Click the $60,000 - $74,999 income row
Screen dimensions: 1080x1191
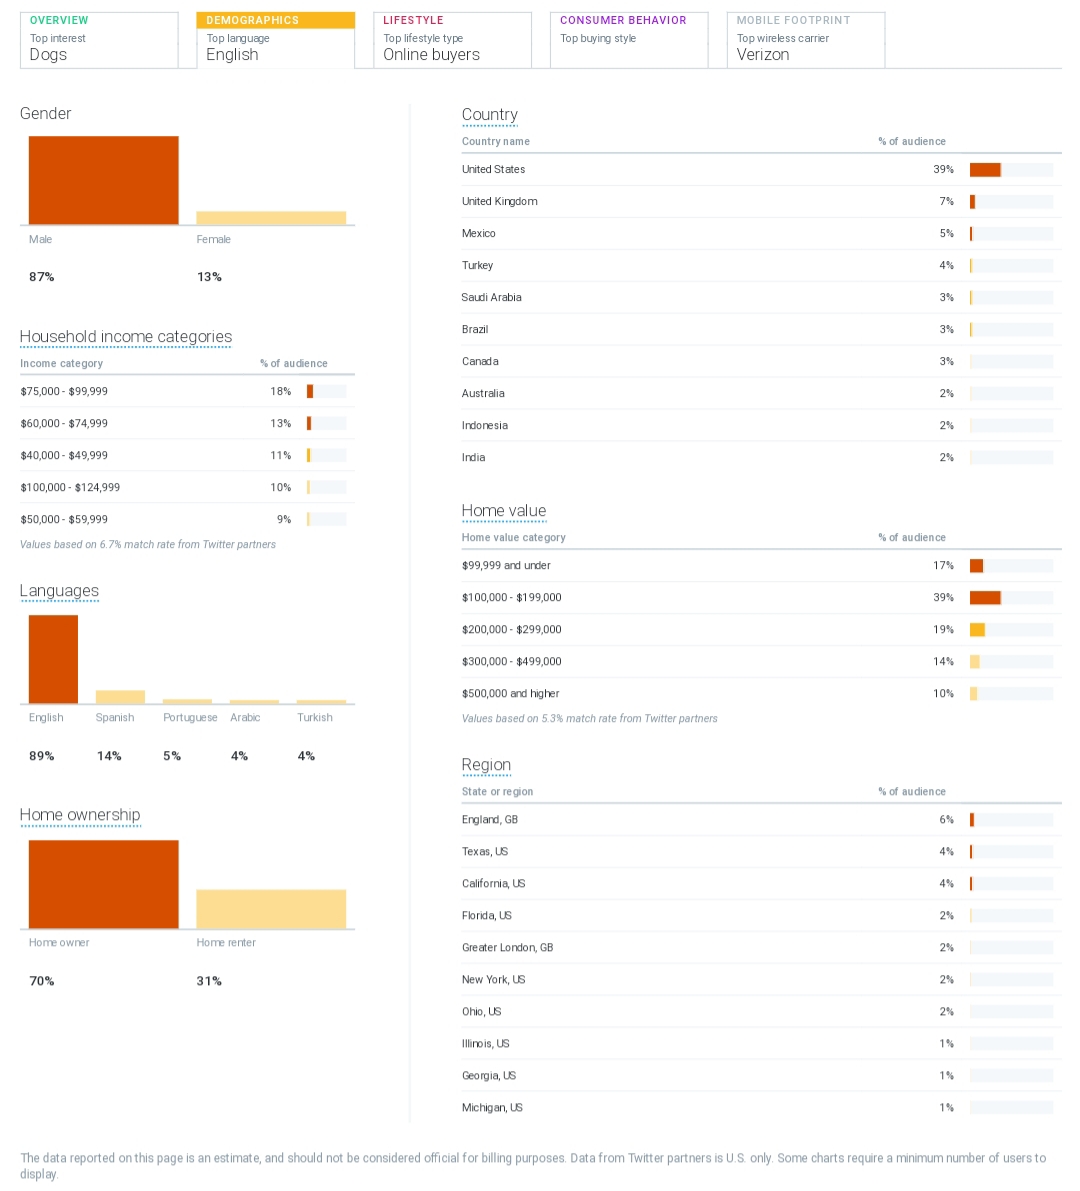click(x=188, y=423)
